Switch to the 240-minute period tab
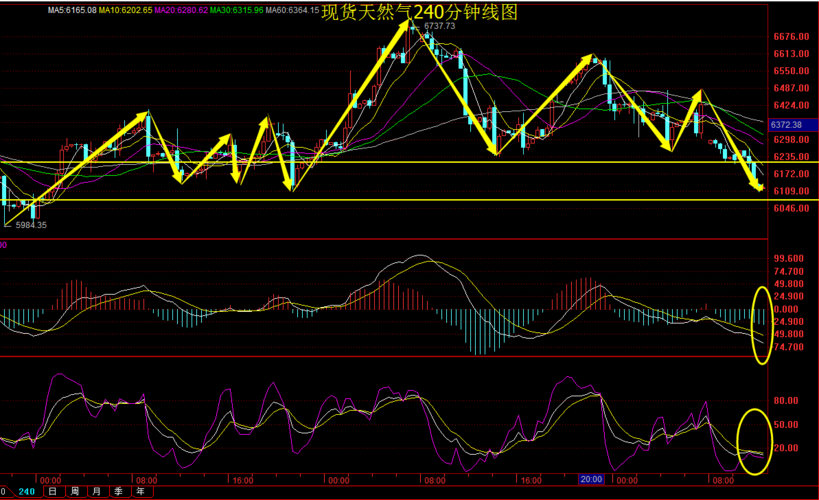The height and width of the screenshot is (500, 819). pyautogui.click(x=26, y=492)
